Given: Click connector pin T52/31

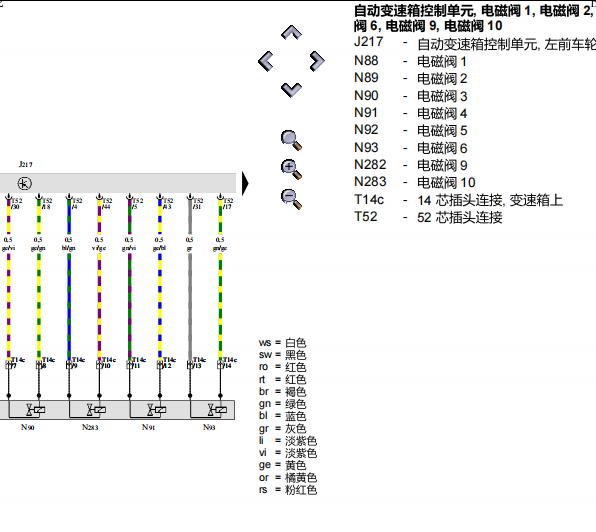Looking at the screenshot, I should (198, 203).
